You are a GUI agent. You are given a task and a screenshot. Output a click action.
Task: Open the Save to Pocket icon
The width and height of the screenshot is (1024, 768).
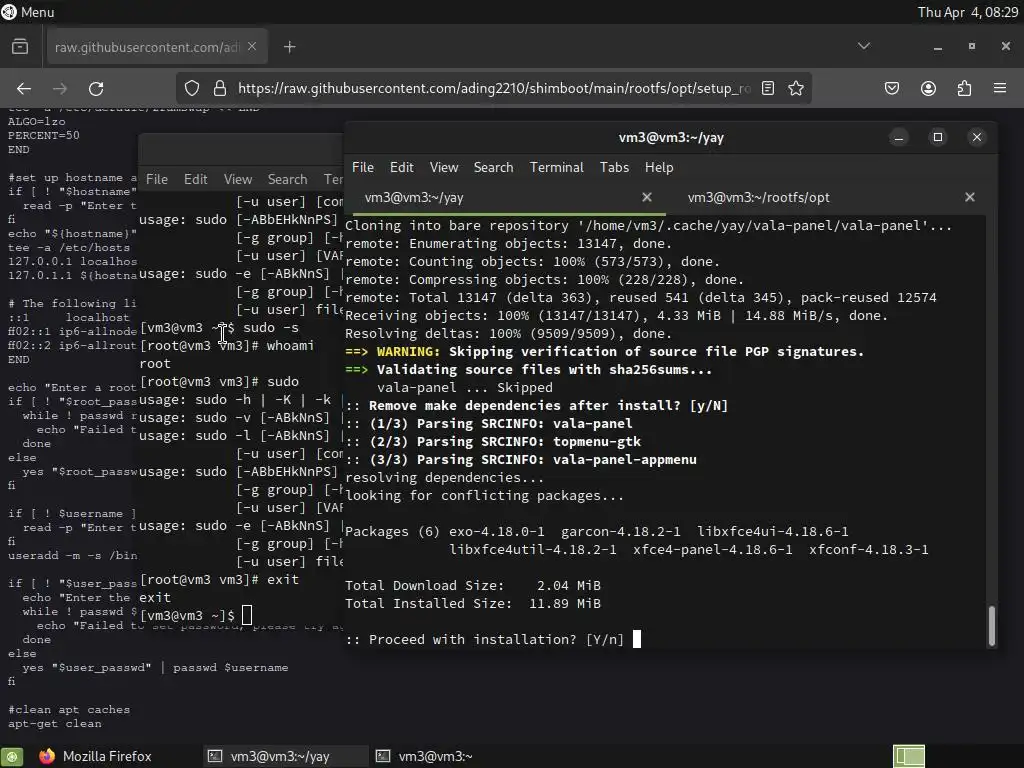pos(892,88)
